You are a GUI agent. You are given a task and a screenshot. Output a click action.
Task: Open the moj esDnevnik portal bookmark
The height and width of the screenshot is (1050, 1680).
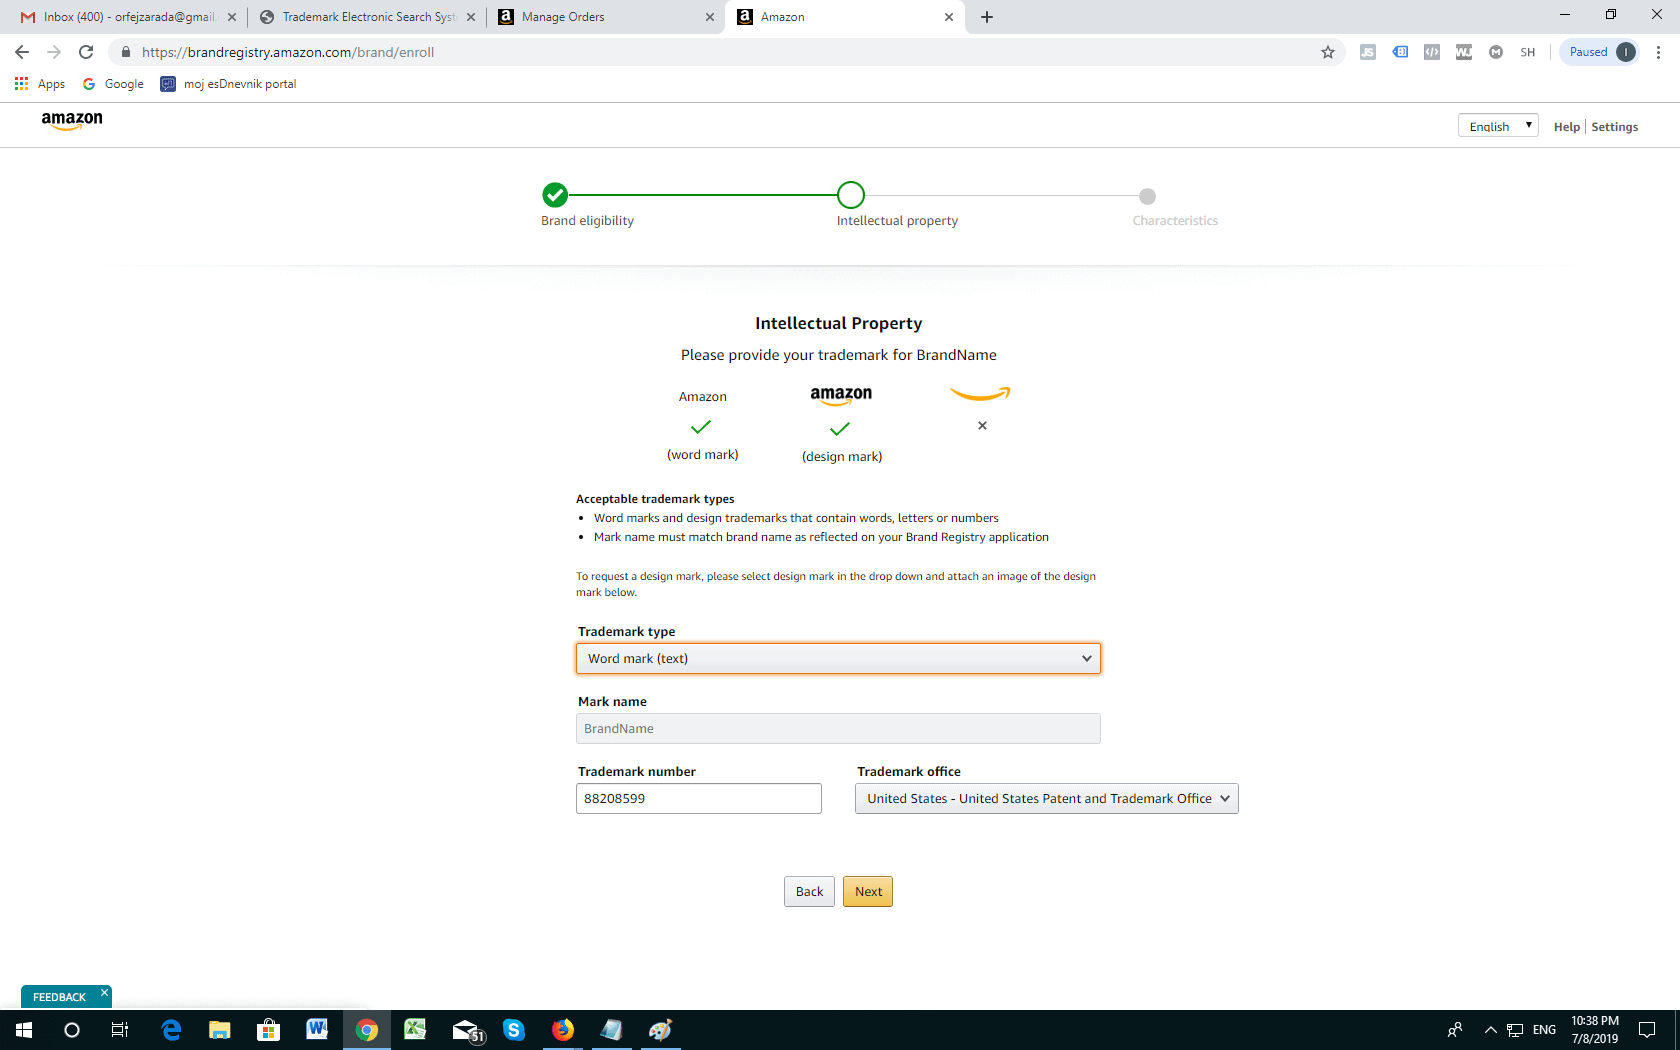tap(229, 84)
